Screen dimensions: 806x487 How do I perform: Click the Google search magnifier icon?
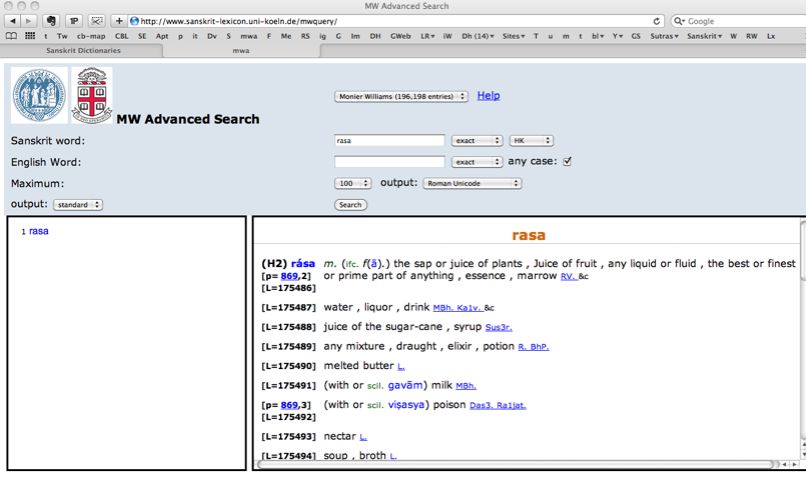pyautogui.click(x=679, y=21)
